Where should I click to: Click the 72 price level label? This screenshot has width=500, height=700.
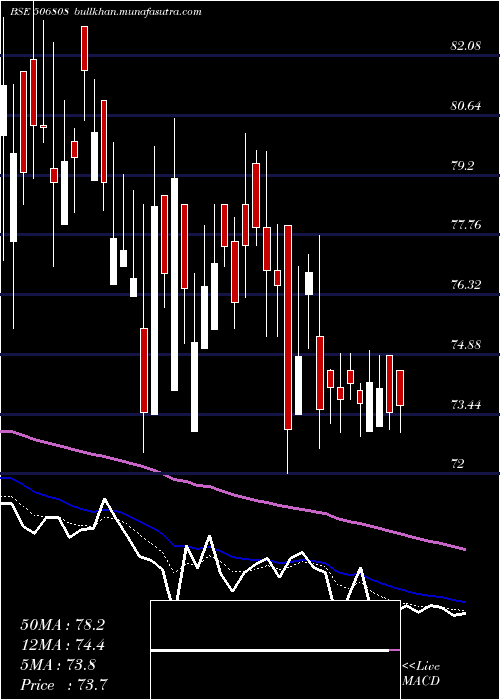pos(458,464)
